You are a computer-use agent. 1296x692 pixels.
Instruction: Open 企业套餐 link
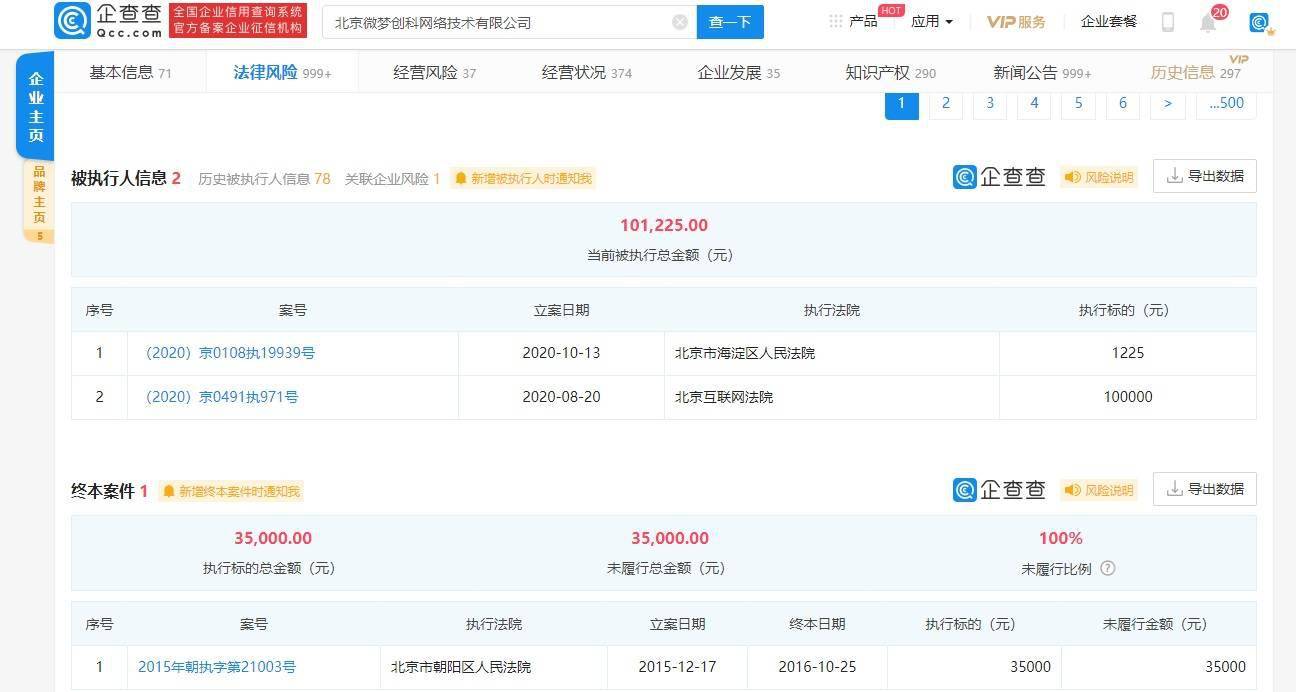click(x=1109, y=21)
